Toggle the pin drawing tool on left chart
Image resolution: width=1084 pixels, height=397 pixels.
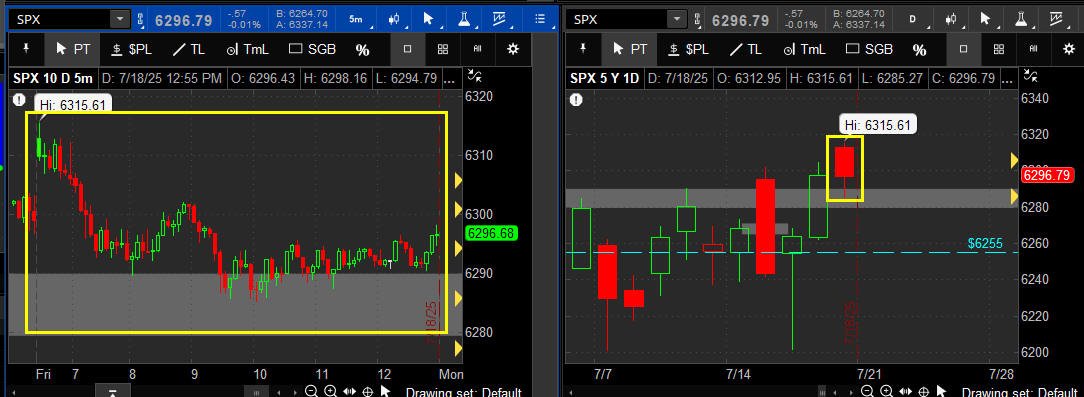[x=27, y=49]
